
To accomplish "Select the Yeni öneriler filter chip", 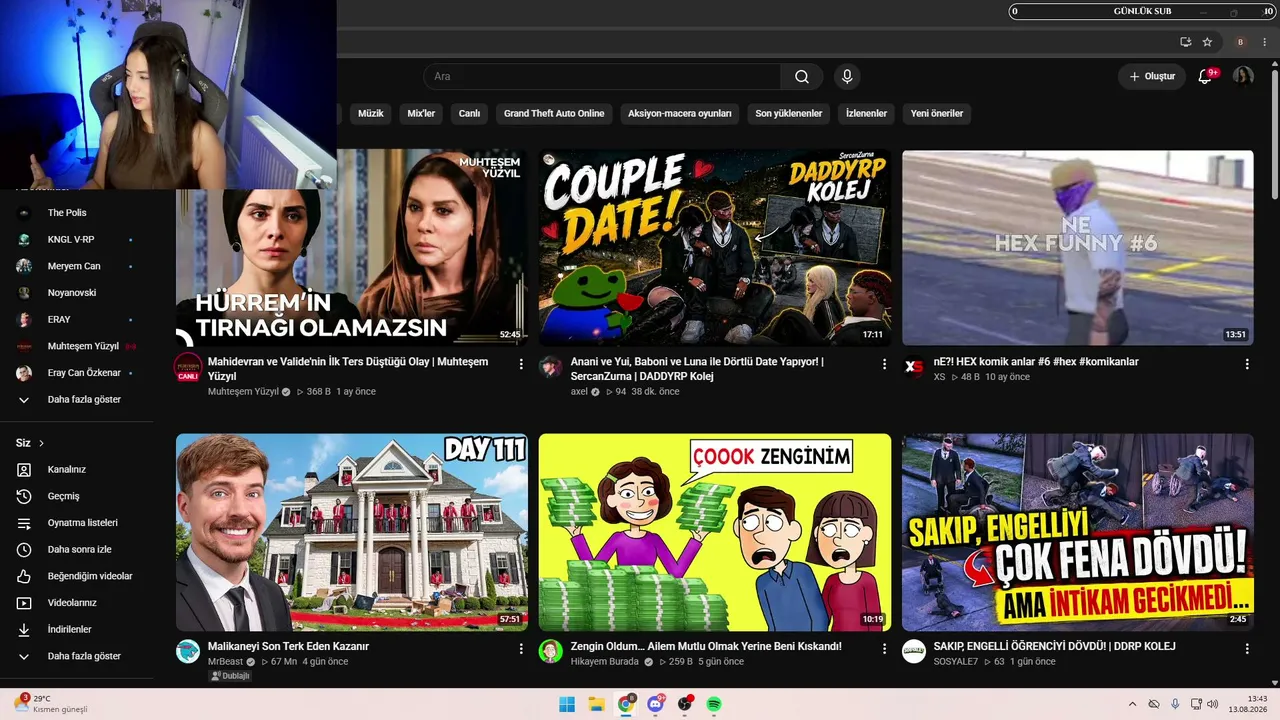I will pos(937,114).
